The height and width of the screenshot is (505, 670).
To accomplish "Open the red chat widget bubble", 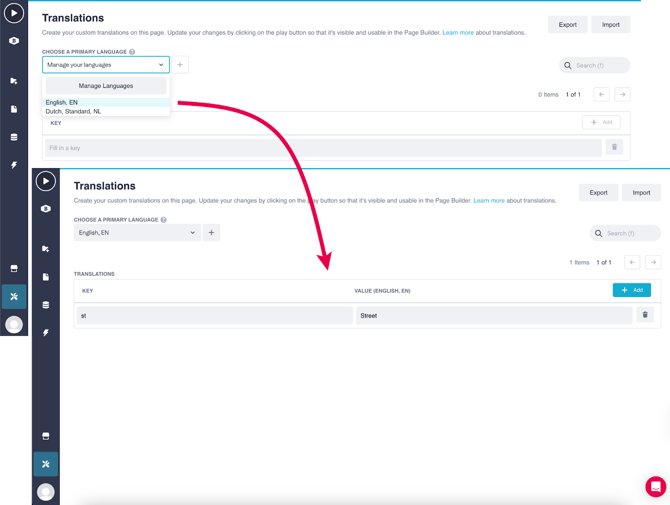I will point(655,487).
